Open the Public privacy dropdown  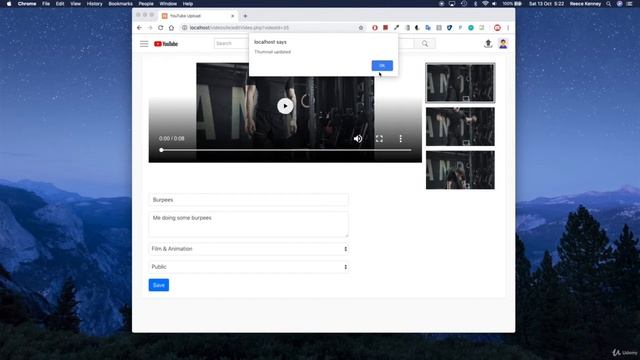point(249,267)
